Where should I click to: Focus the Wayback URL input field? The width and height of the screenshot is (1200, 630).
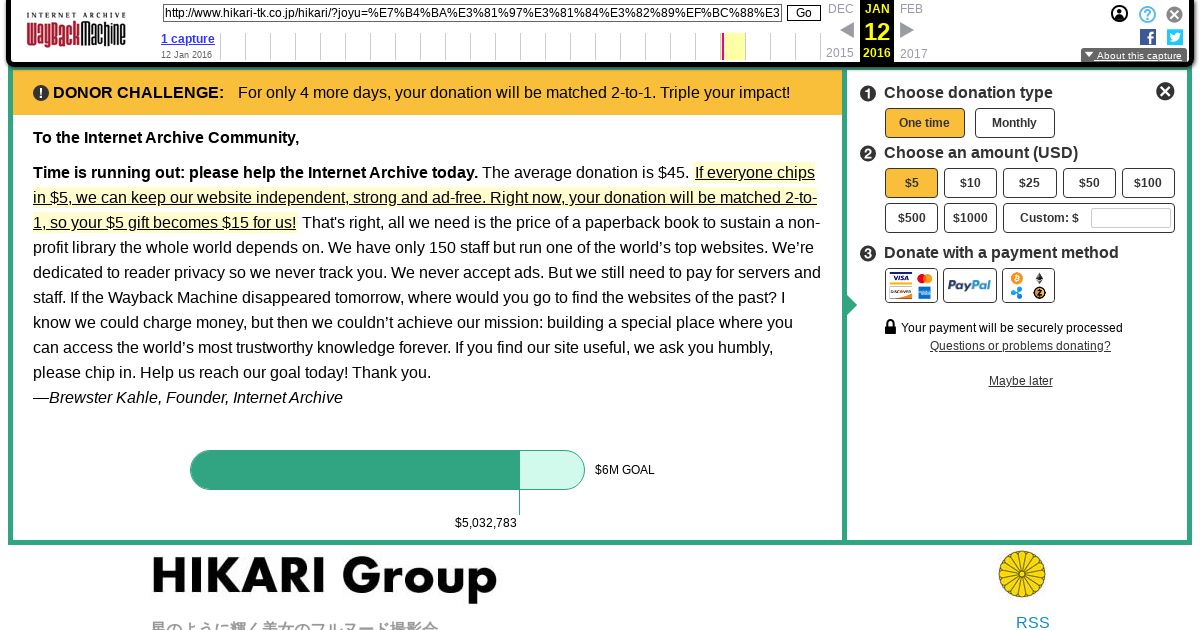pos(472,13)
